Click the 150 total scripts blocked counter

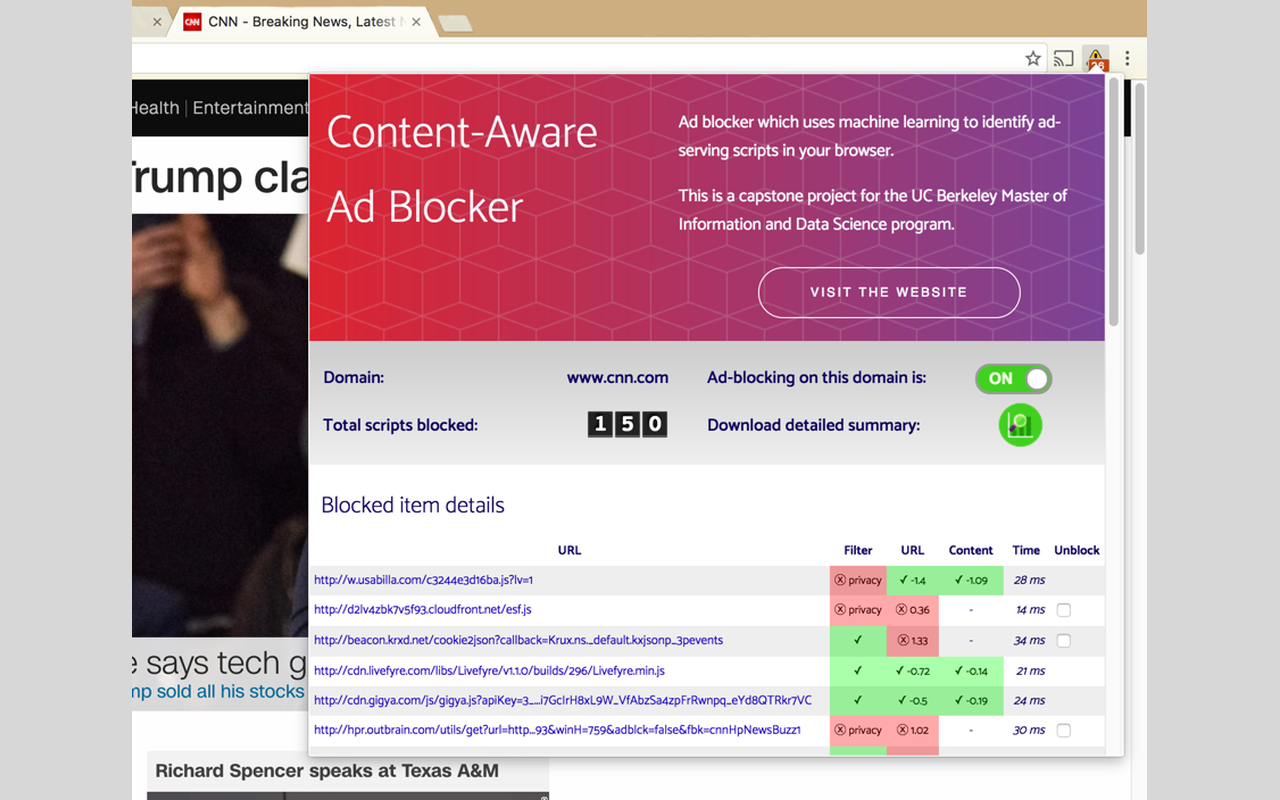pyautogui.click(x=627, y=424)
